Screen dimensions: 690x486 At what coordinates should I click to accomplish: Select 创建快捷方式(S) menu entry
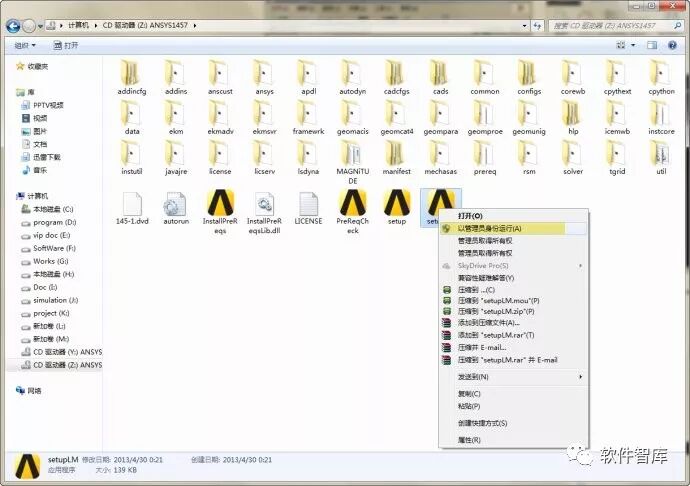tap(513, 423)
